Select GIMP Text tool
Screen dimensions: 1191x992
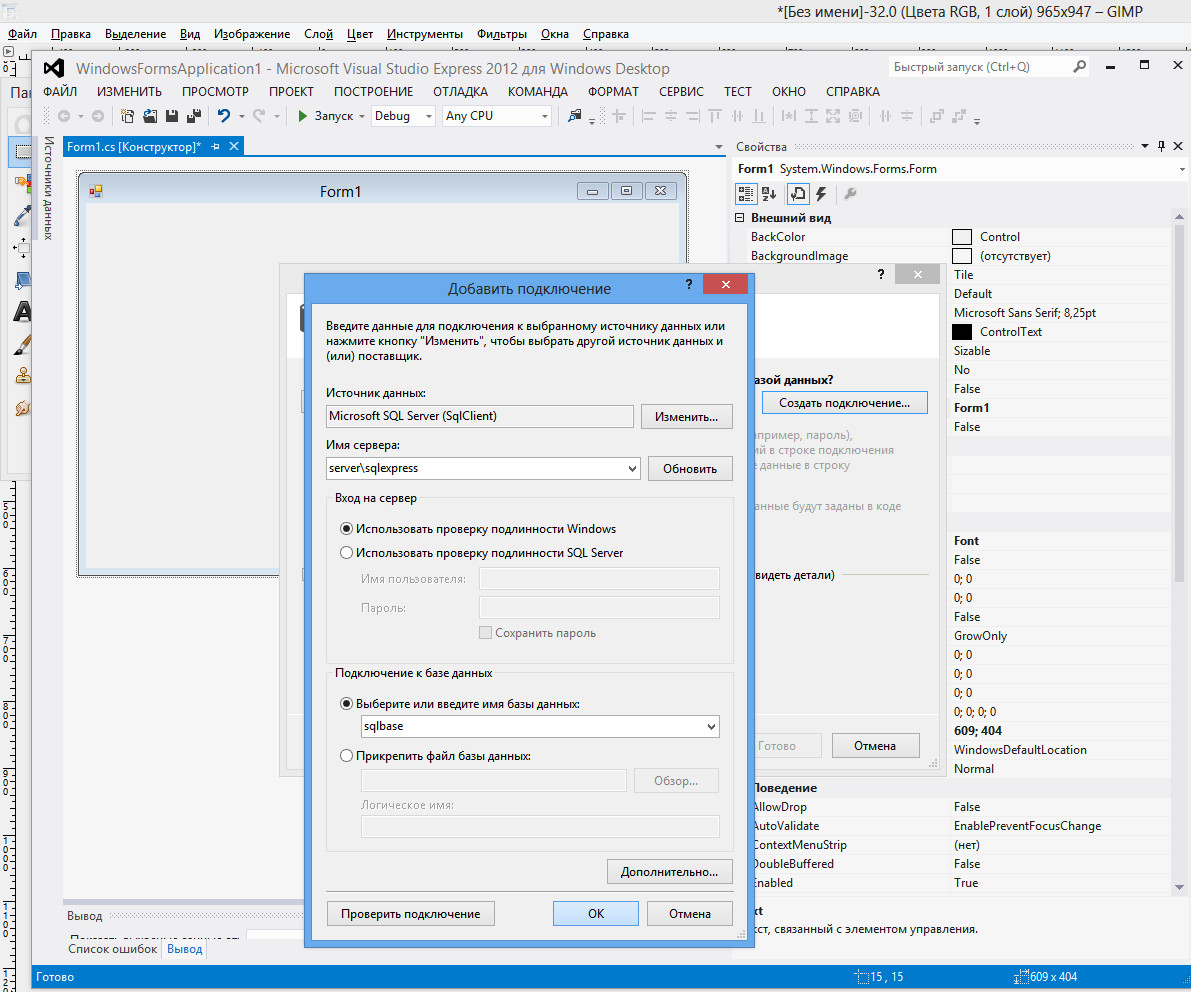pyautogui.click(x=22, y=312)
